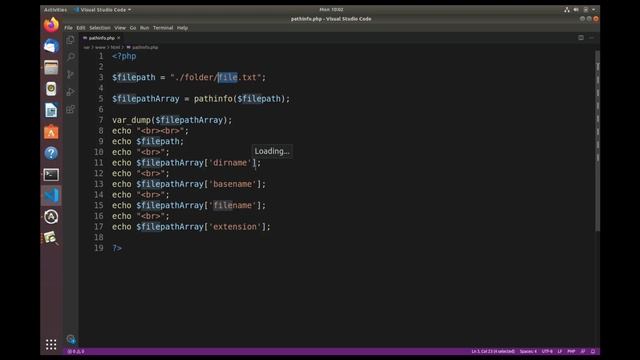Open the Files manager from dock
Screen dimensions: 640x360
[x=51, y=67]
